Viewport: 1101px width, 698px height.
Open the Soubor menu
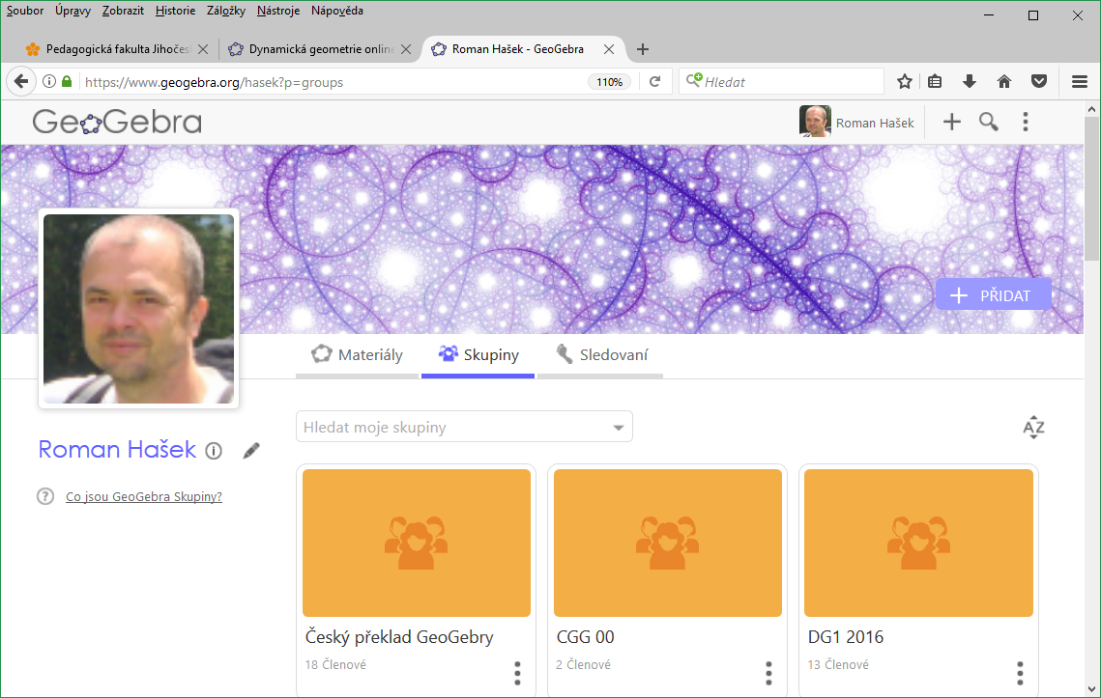pyautogui.click(x=25, y=11)
